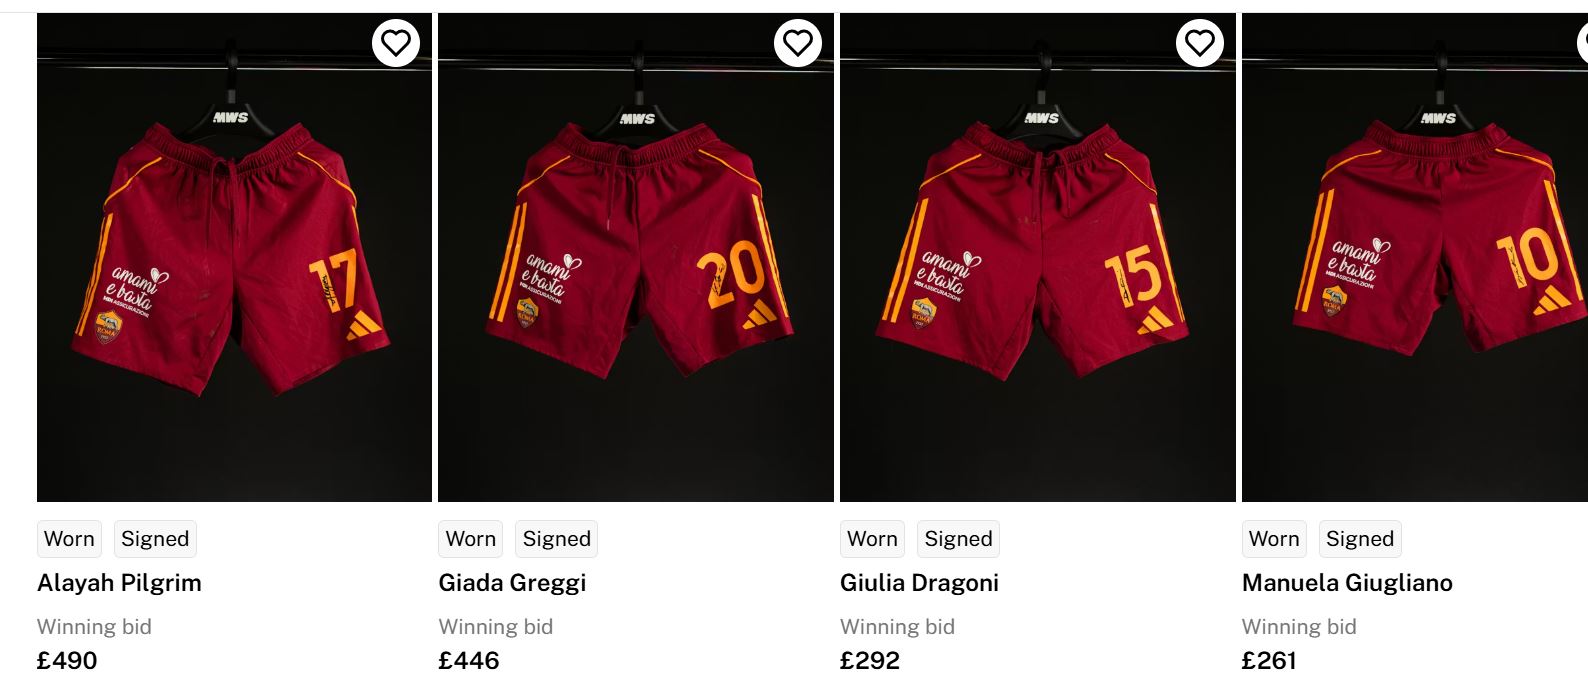Open the Alayah Pilgrim listing title
This screenshot has height=692, width=1588.
[119, 583]
